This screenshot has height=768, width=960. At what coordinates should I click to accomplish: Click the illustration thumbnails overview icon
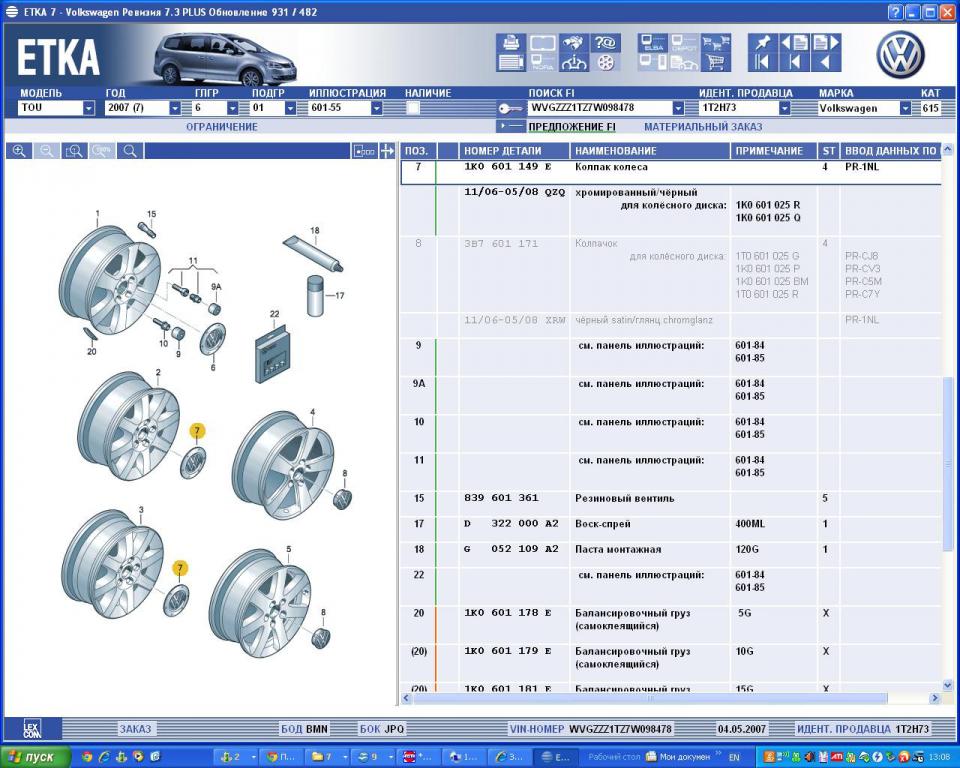(364, 151)
